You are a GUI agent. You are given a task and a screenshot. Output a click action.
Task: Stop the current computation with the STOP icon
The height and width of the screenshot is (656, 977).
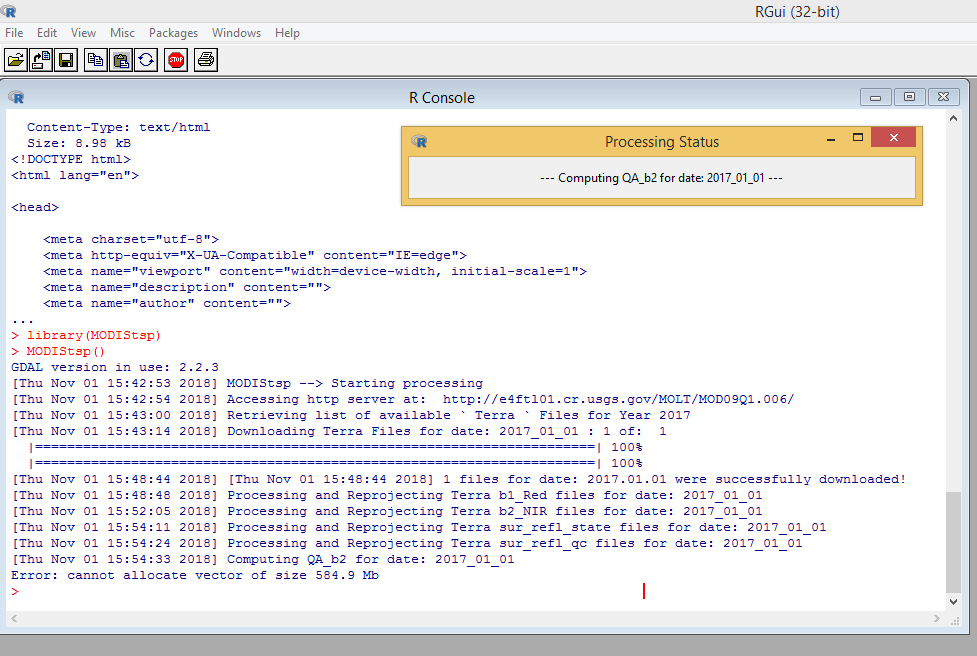click(178, 59)
